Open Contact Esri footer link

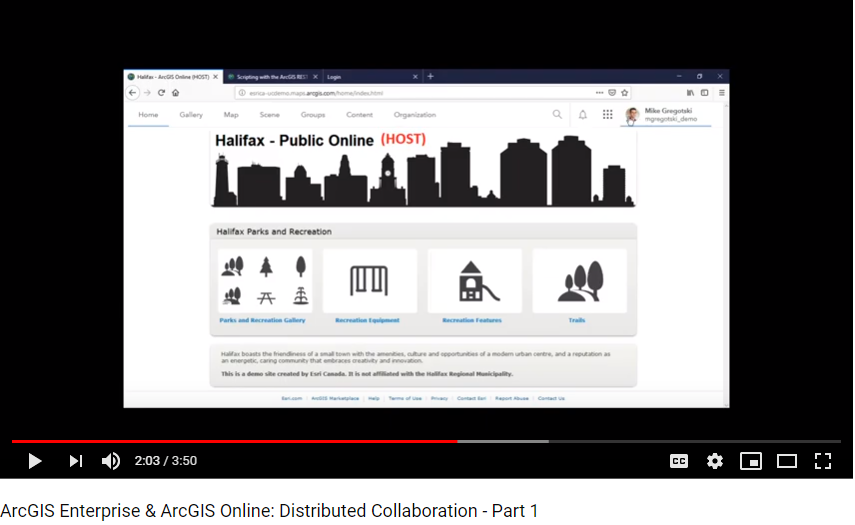tap(471, 399)
